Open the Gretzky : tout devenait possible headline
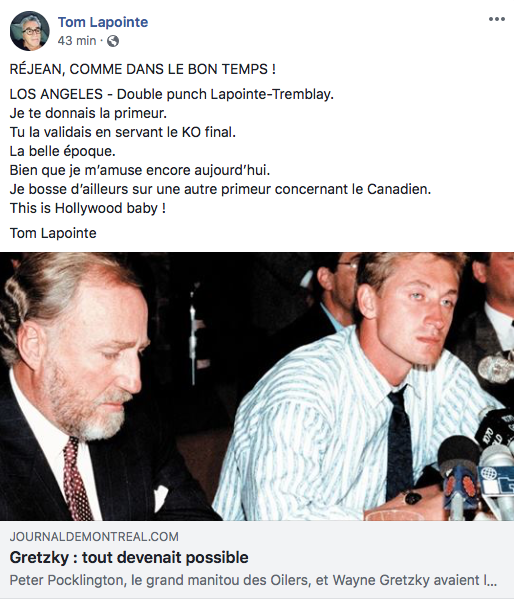This screenshot has height=599, width=514. (129, 557)
